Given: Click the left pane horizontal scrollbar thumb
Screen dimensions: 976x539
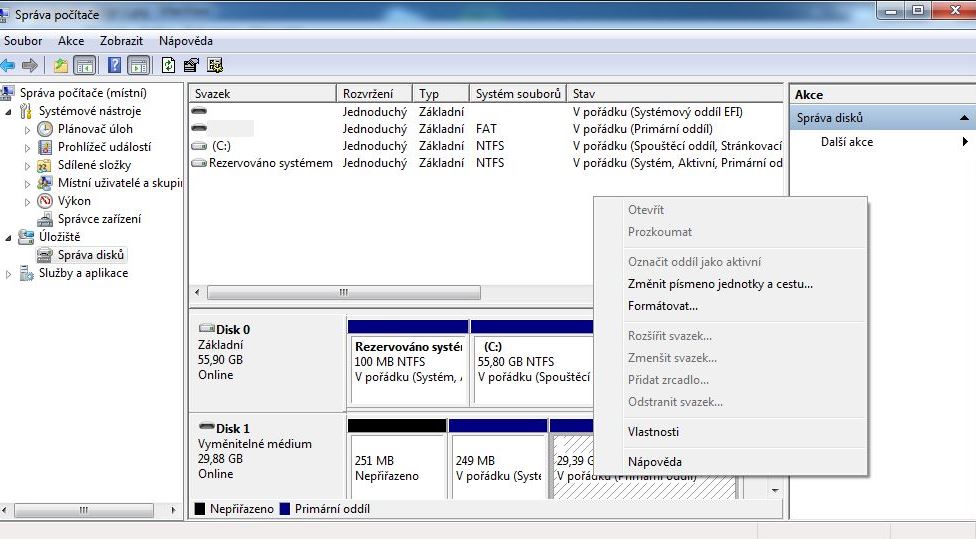Looking at the screenshot, I should 83,510.
